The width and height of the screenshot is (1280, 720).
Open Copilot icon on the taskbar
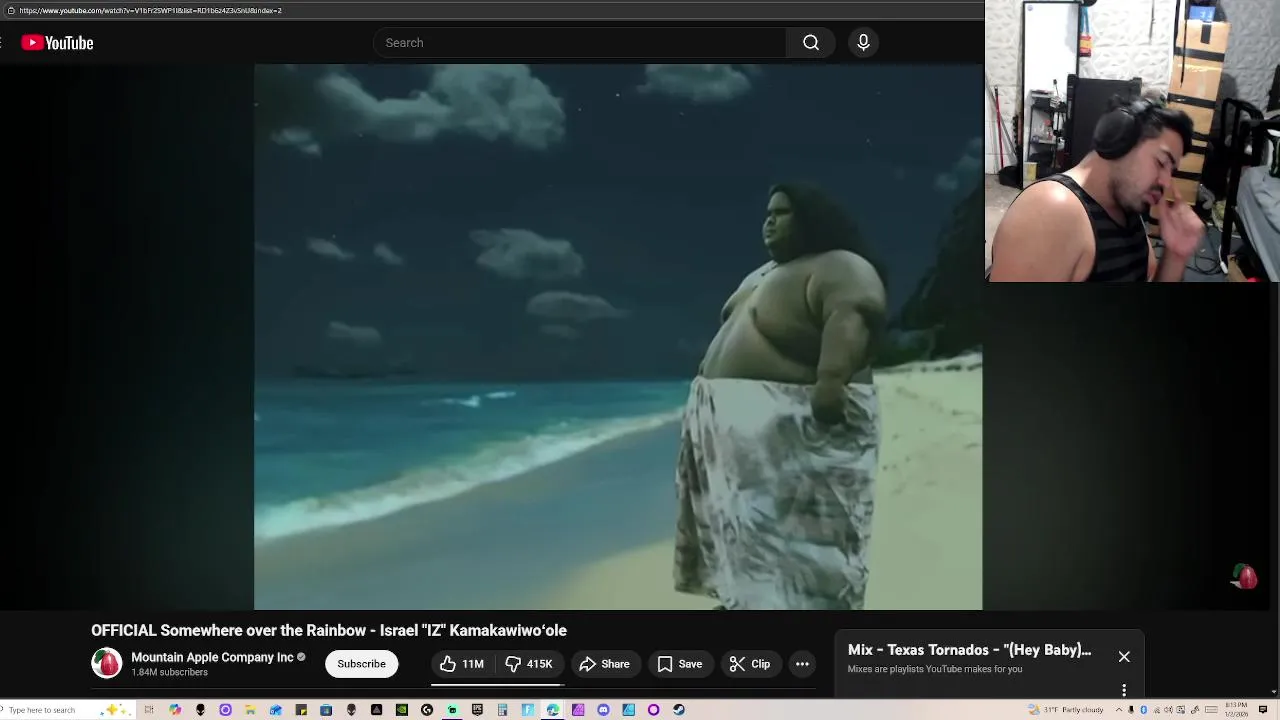[x=175, y=710]
